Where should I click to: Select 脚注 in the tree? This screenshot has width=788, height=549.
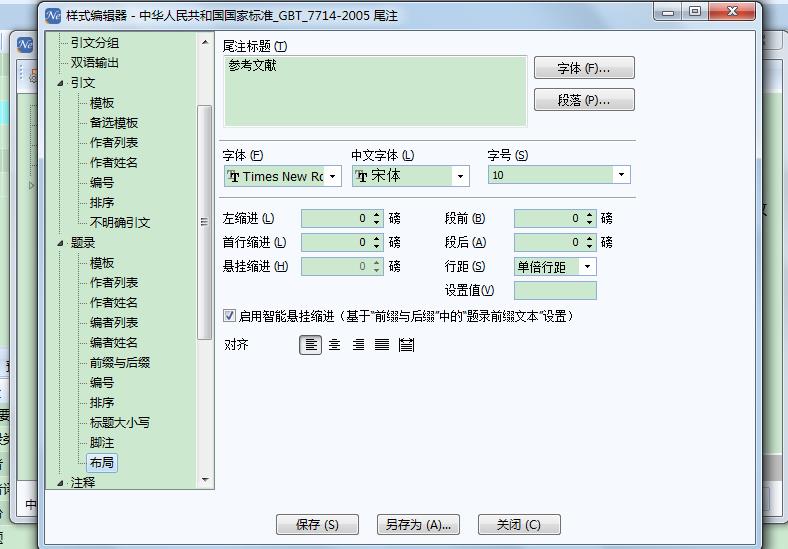[x=102, y=443]
